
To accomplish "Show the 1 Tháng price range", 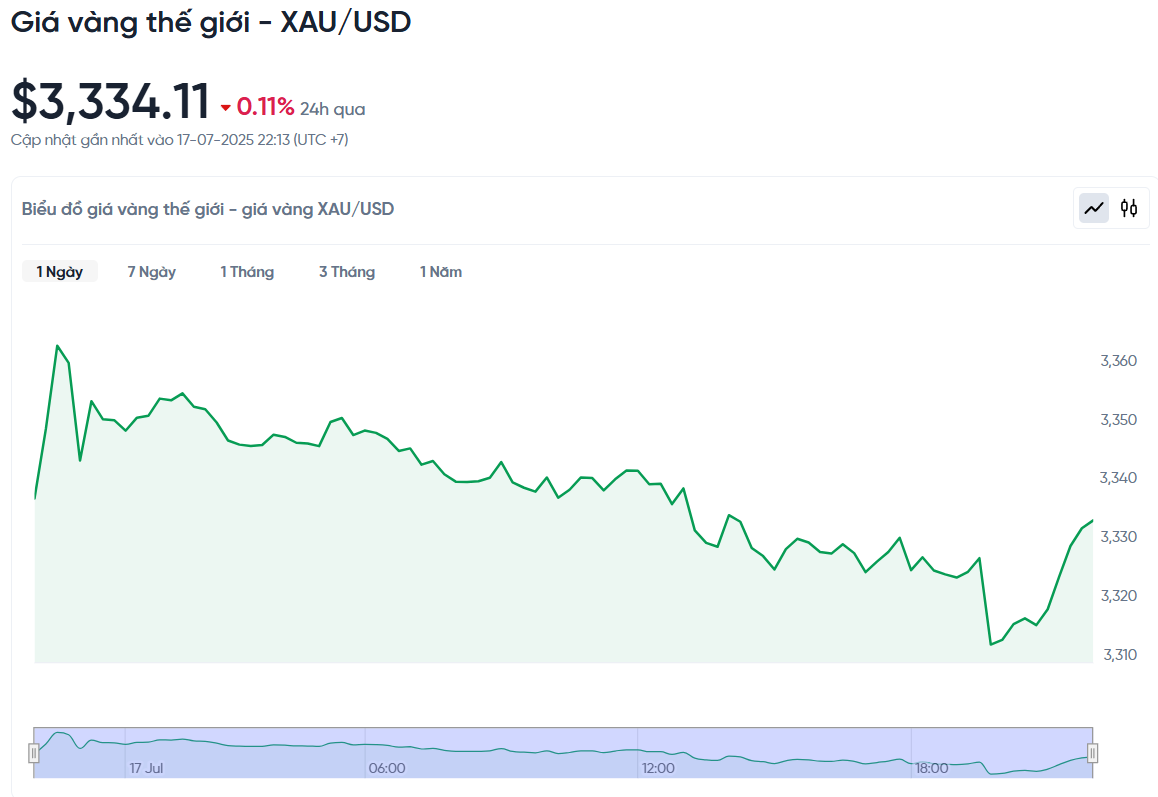I will [x=247, y=272].
